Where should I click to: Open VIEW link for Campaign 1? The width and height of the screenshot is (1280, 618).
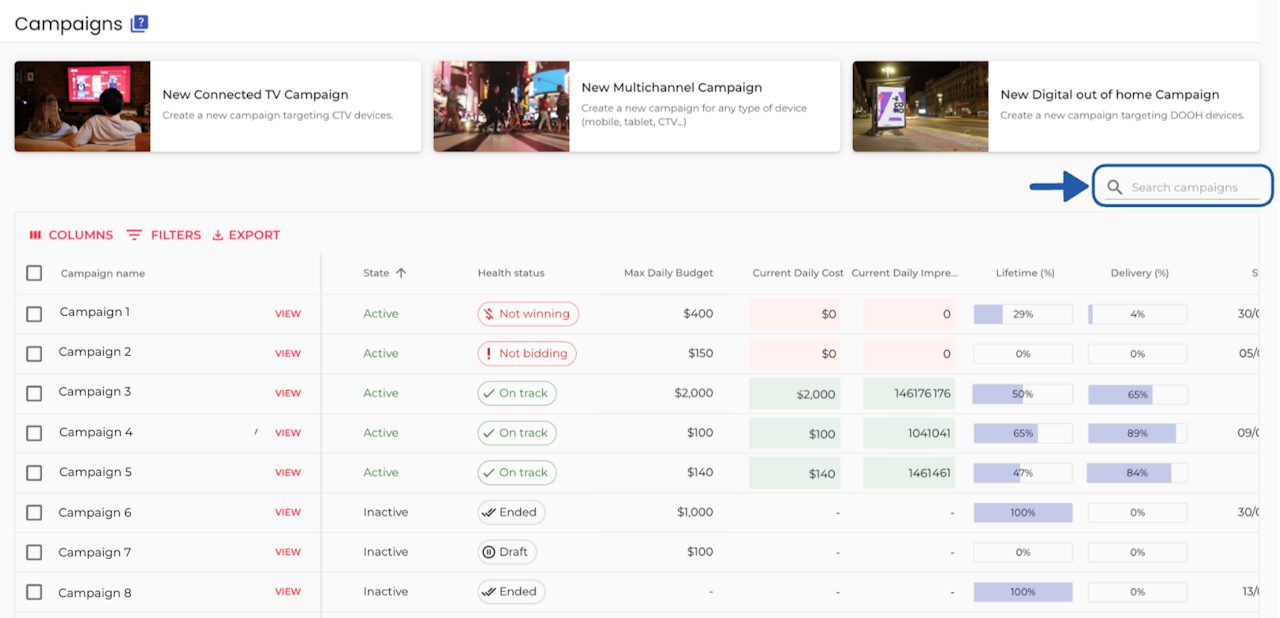(288, 314)
